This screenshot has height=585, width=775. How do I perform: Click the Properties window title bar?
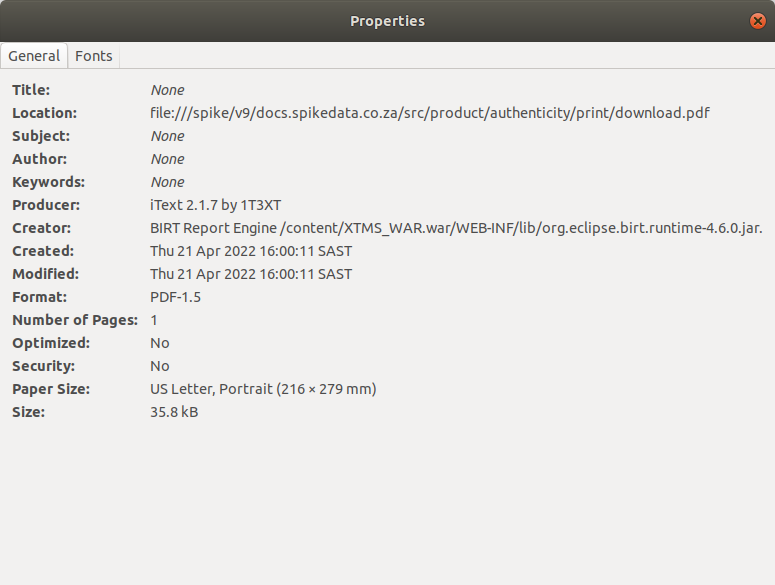387,21
